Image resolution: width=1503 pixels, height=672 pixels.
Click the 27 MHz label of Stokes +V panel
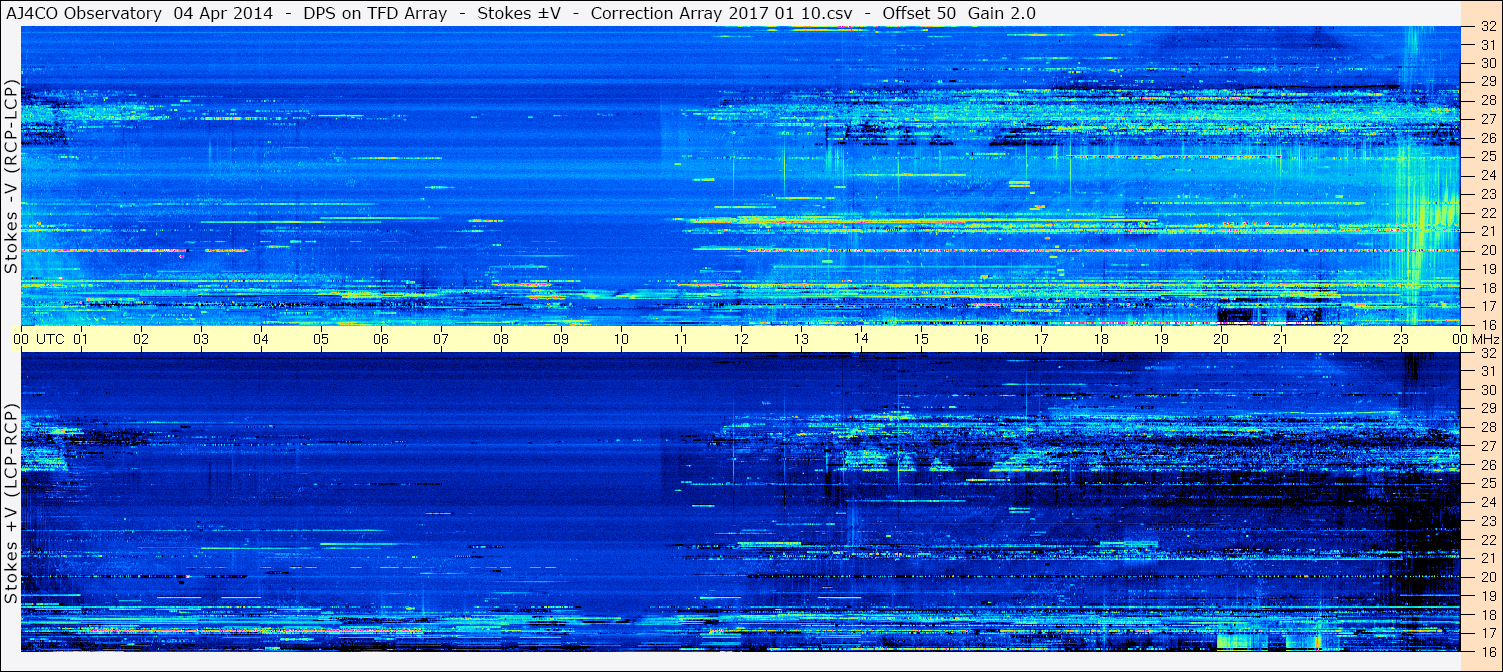1487,446
